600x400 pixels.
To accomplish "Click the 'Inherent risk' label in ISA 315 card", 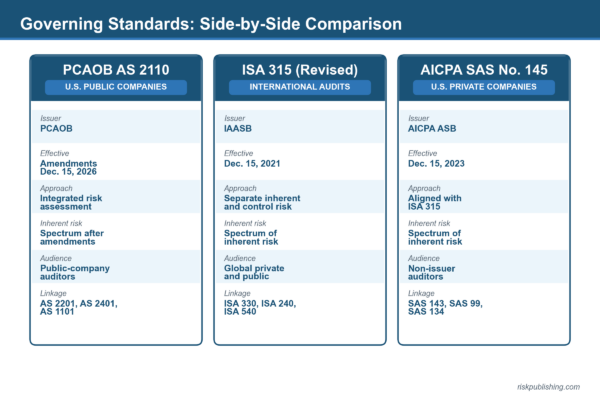I will pyautogui.click(x=245, y=223).
